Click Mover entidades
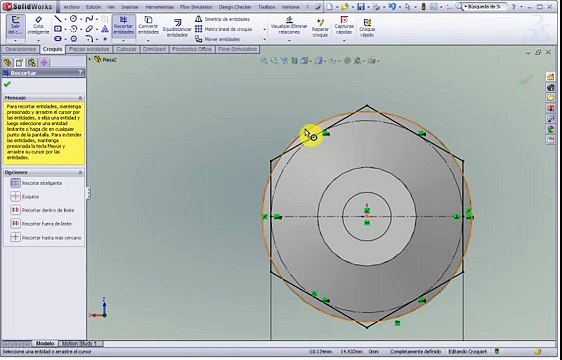 pos(218,39)
